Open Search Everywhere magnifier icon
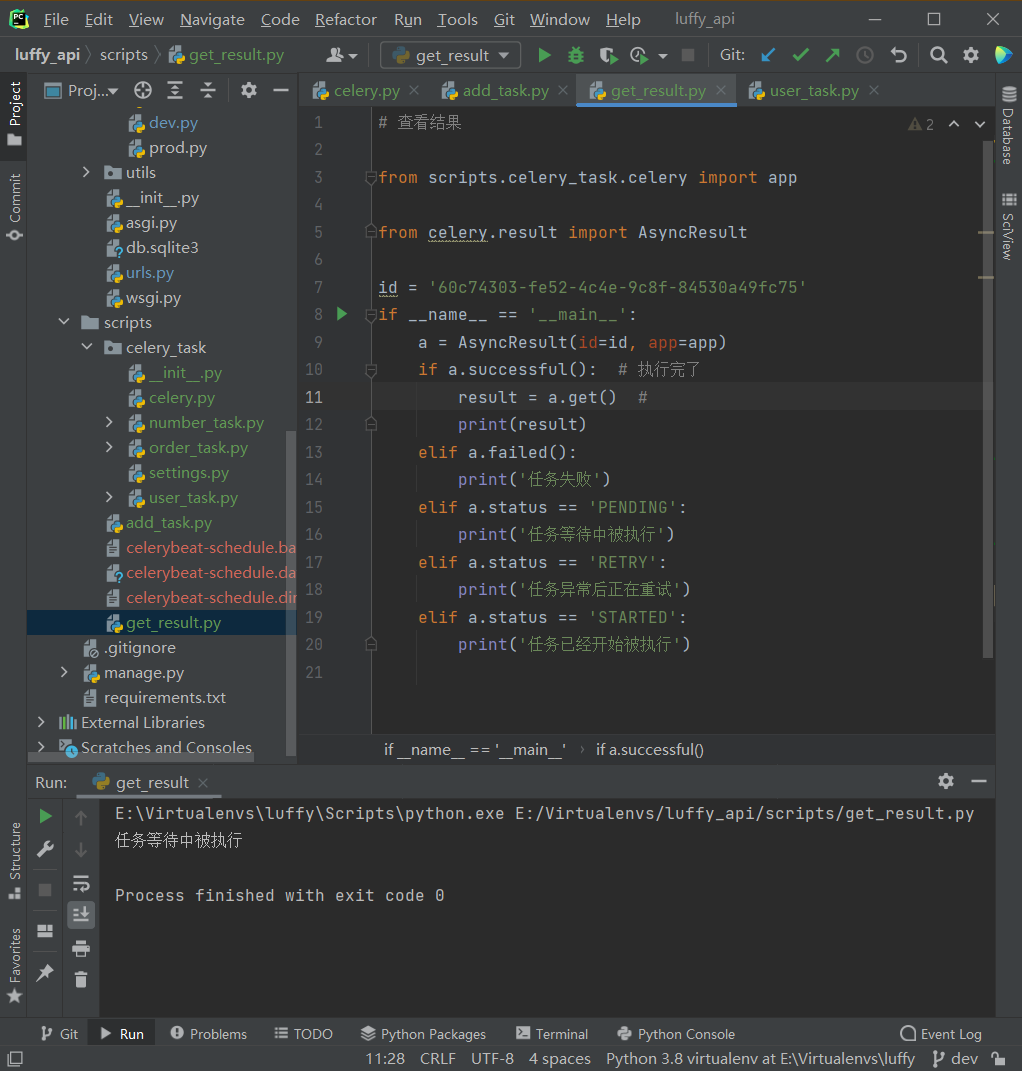 pos(938,55)
